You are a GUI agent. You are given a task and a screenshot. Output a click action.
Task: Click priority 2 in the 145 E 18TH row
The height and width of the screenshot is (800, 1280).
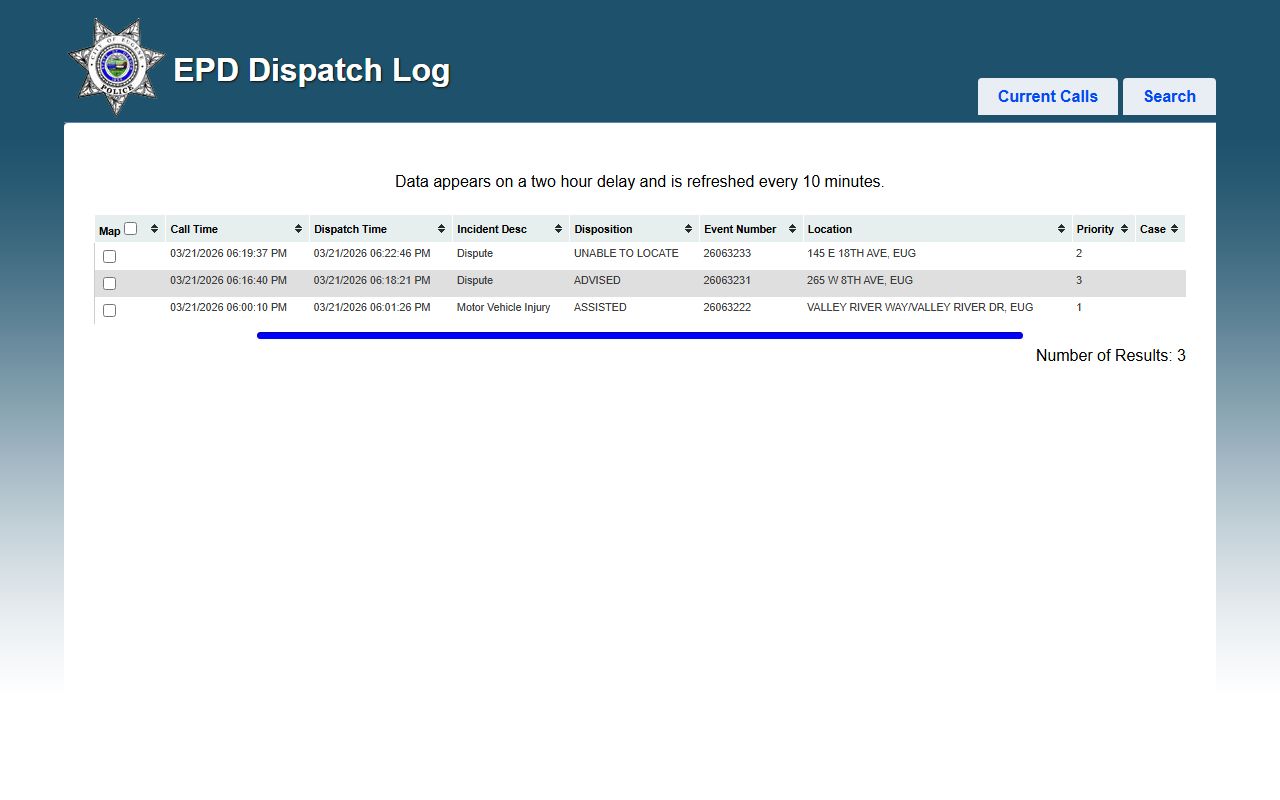(1079, 253)
